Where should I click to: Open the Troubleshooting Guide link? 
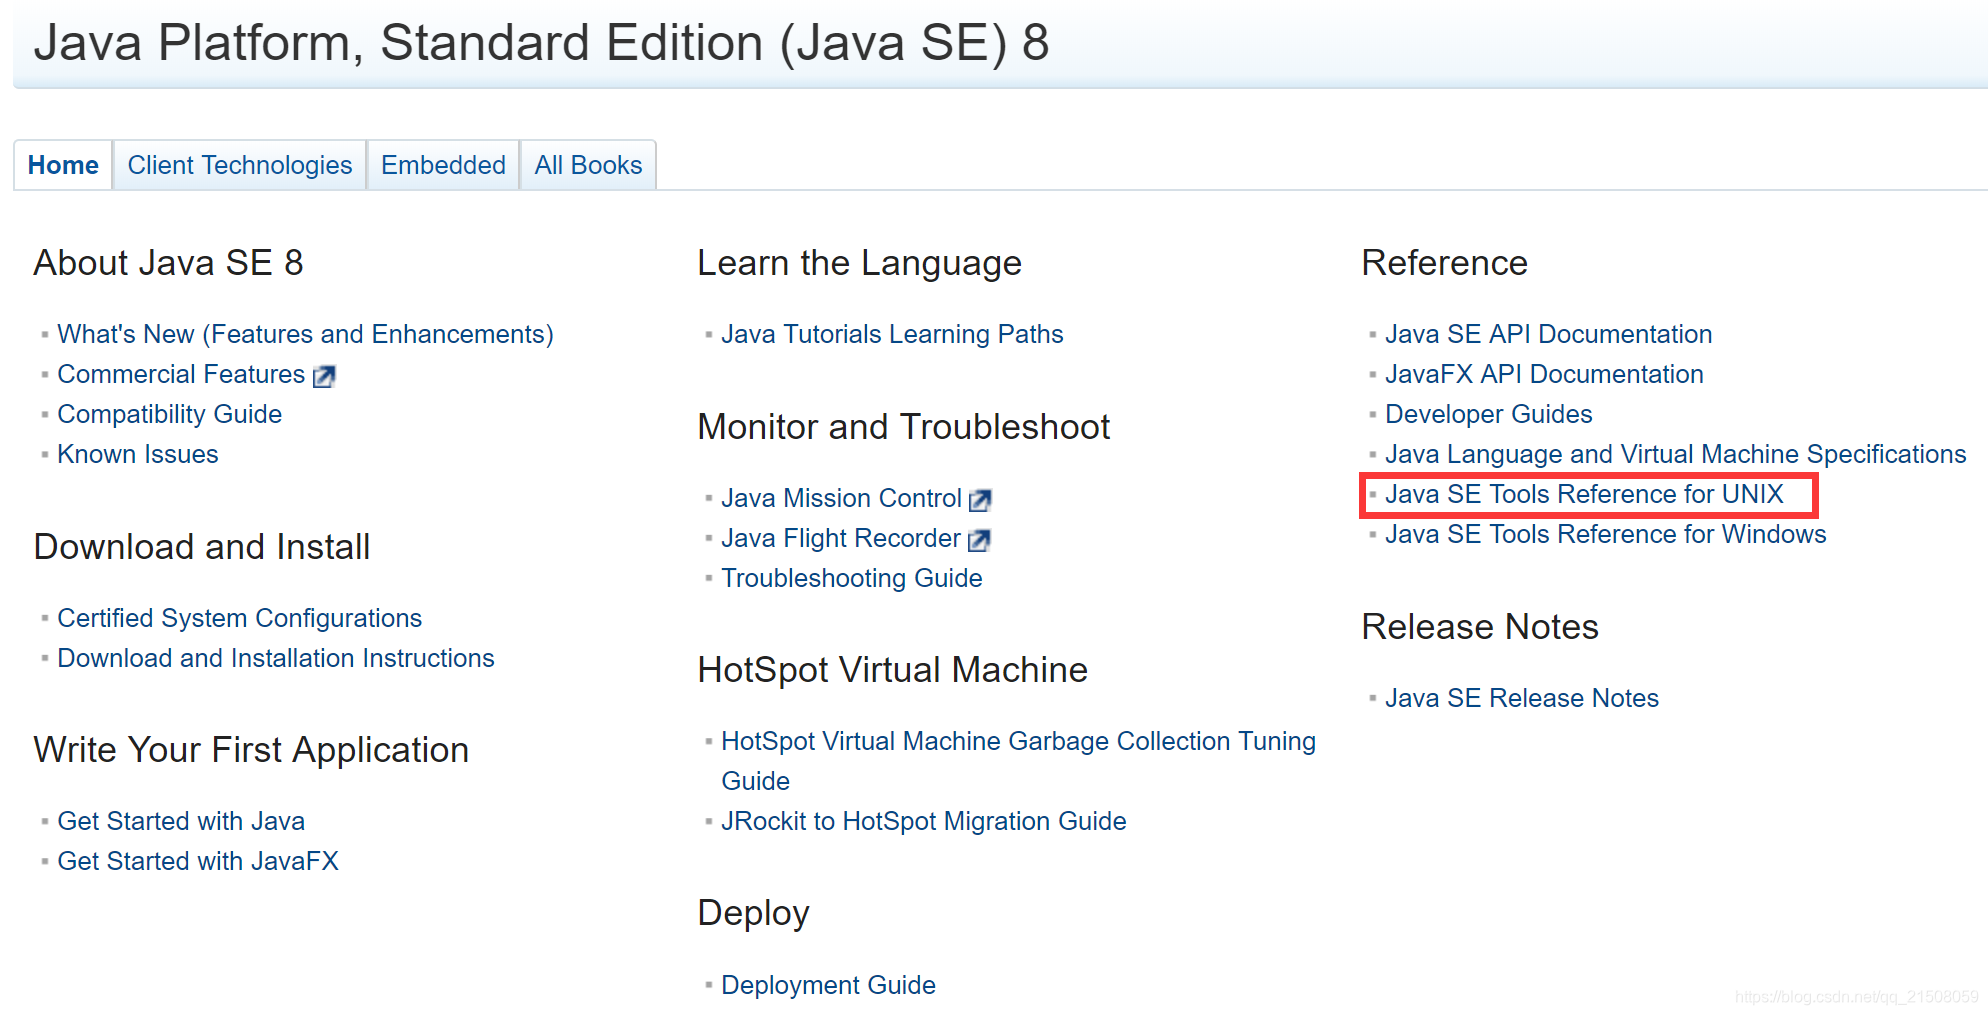(x=851, y=578)
